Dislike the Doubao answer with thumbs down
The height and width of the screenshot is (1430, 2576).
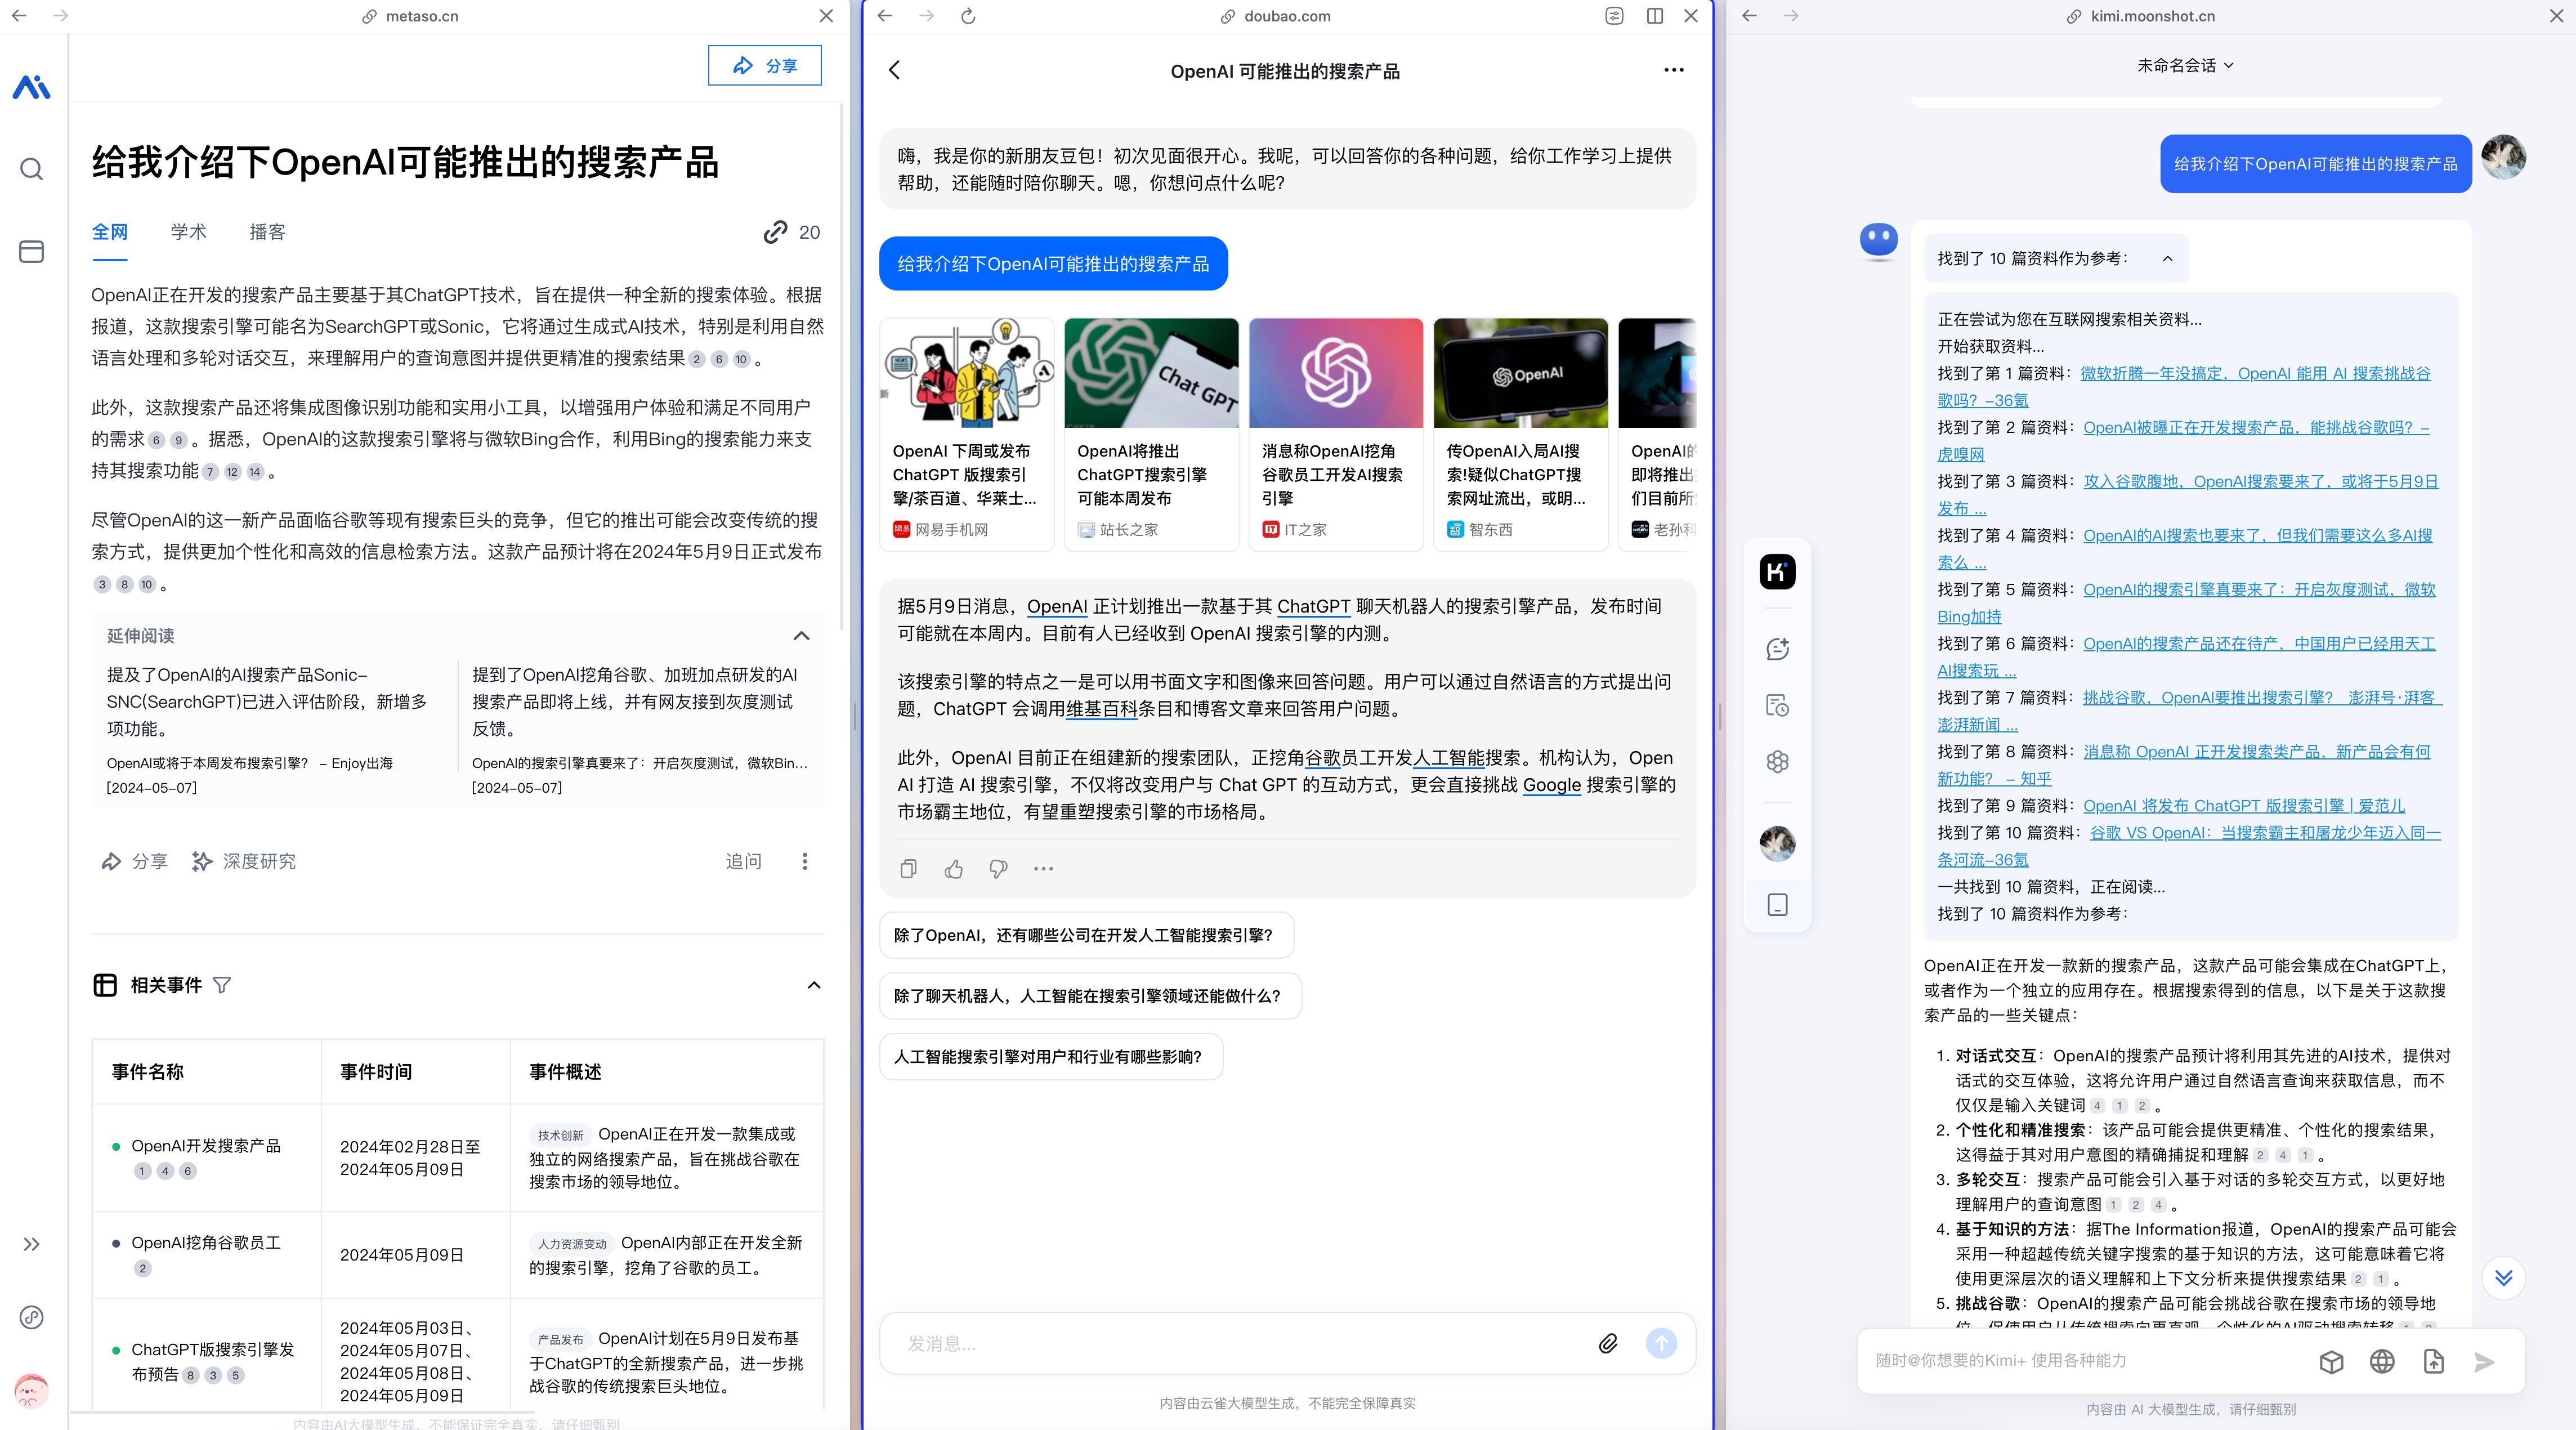(x=998, y=869)
